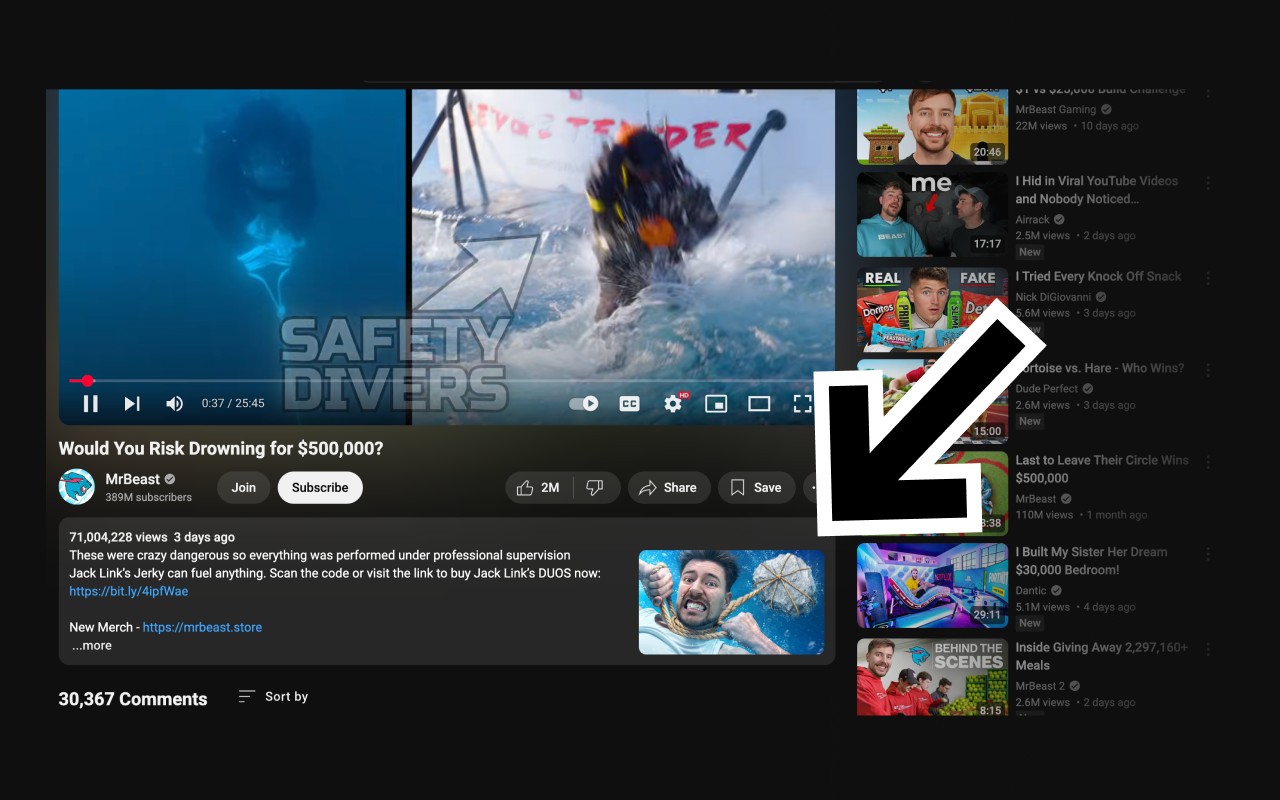Viewport: 1280px width, 800px height.
Task: Switch to theater mode
Action: click(x=759, y=403)
